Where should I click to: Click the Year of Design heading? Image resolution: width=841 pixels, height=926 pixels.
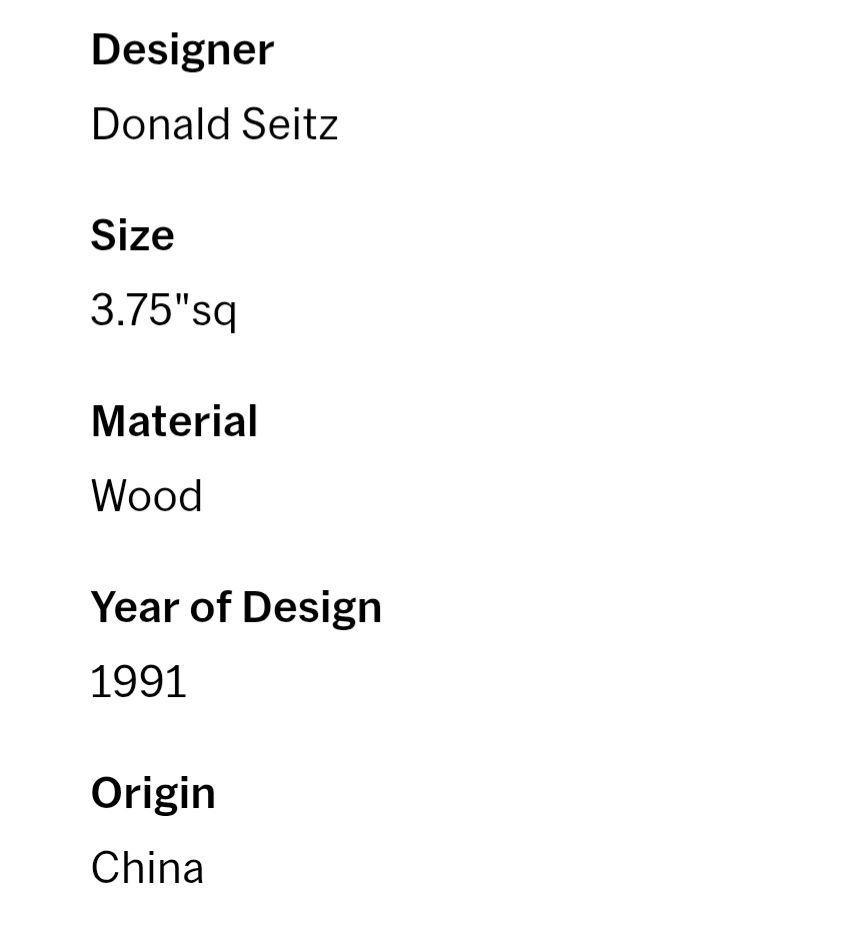tap(236, 608)
